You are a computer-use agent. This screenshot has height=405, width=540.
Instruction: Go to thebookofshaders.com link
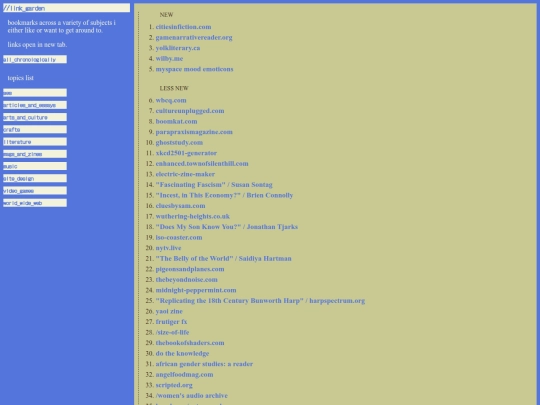(190, 343)
